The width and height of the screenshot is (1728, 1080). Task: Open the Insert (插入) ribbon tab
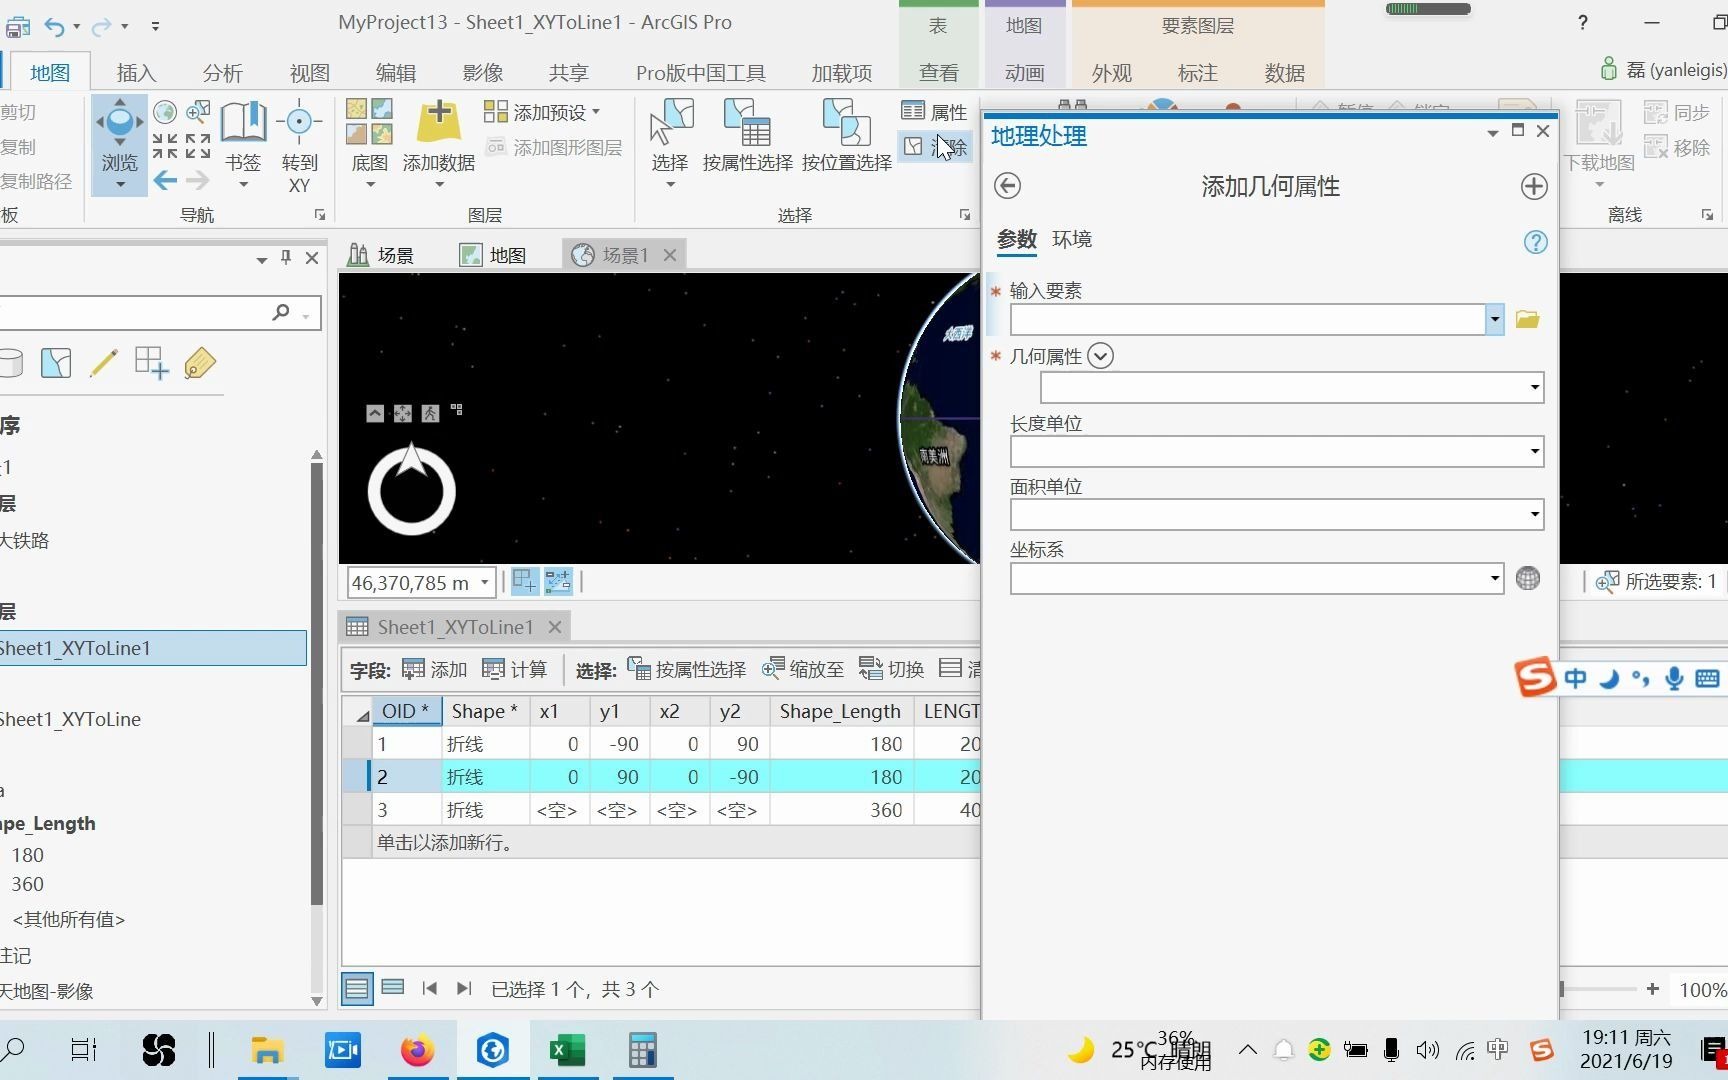coord(136,73)
